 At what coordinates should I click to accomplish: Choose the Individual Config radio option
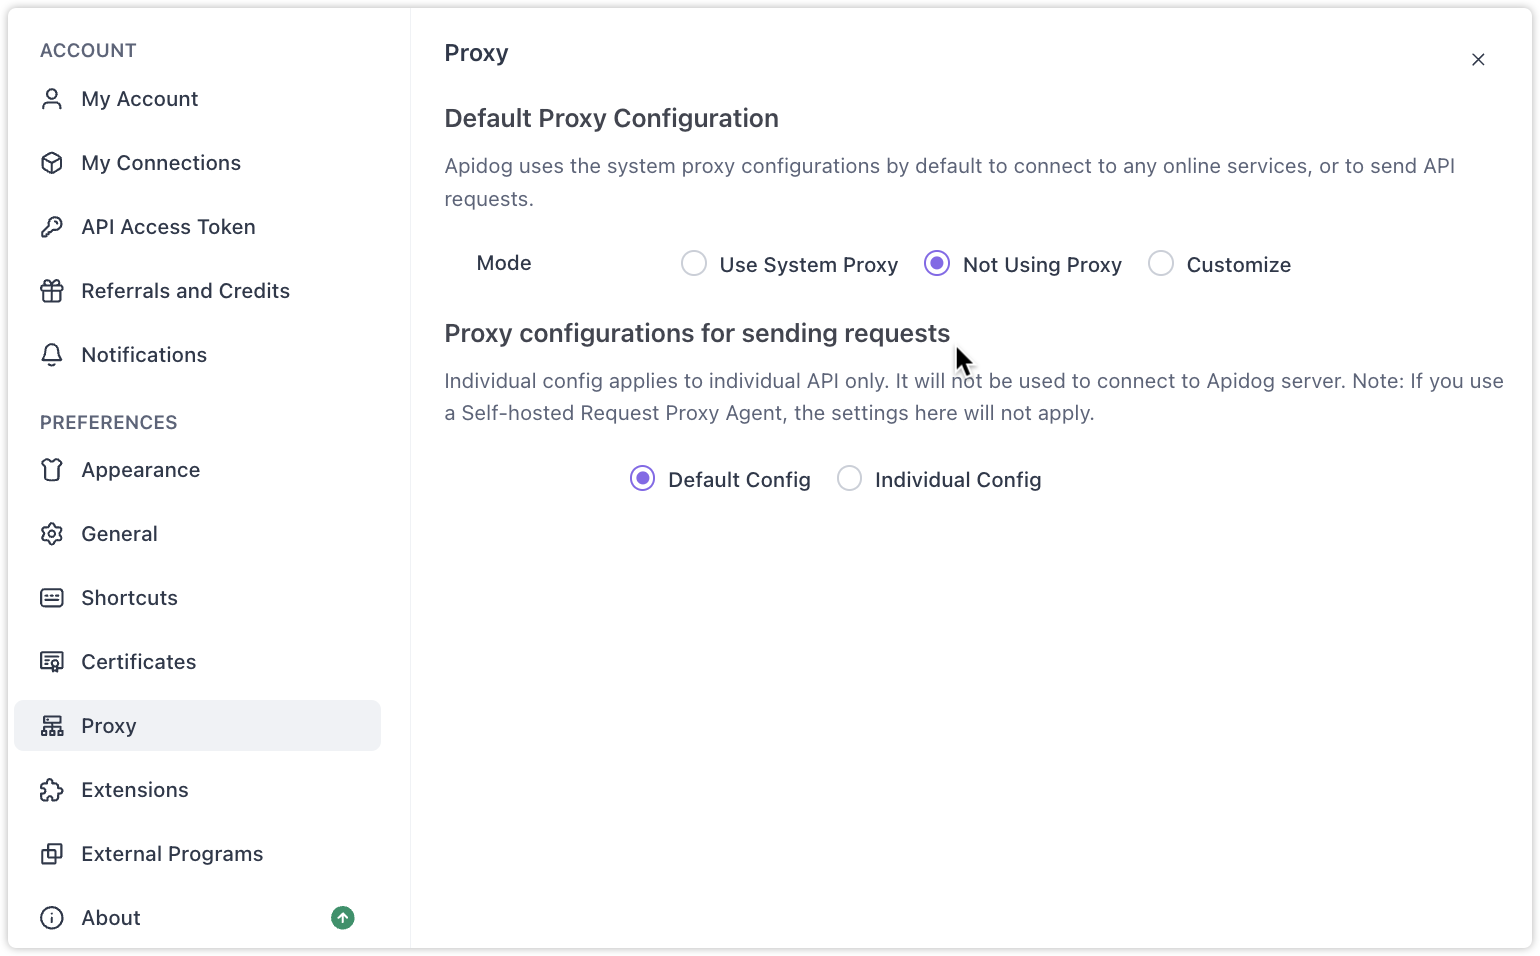850,478
